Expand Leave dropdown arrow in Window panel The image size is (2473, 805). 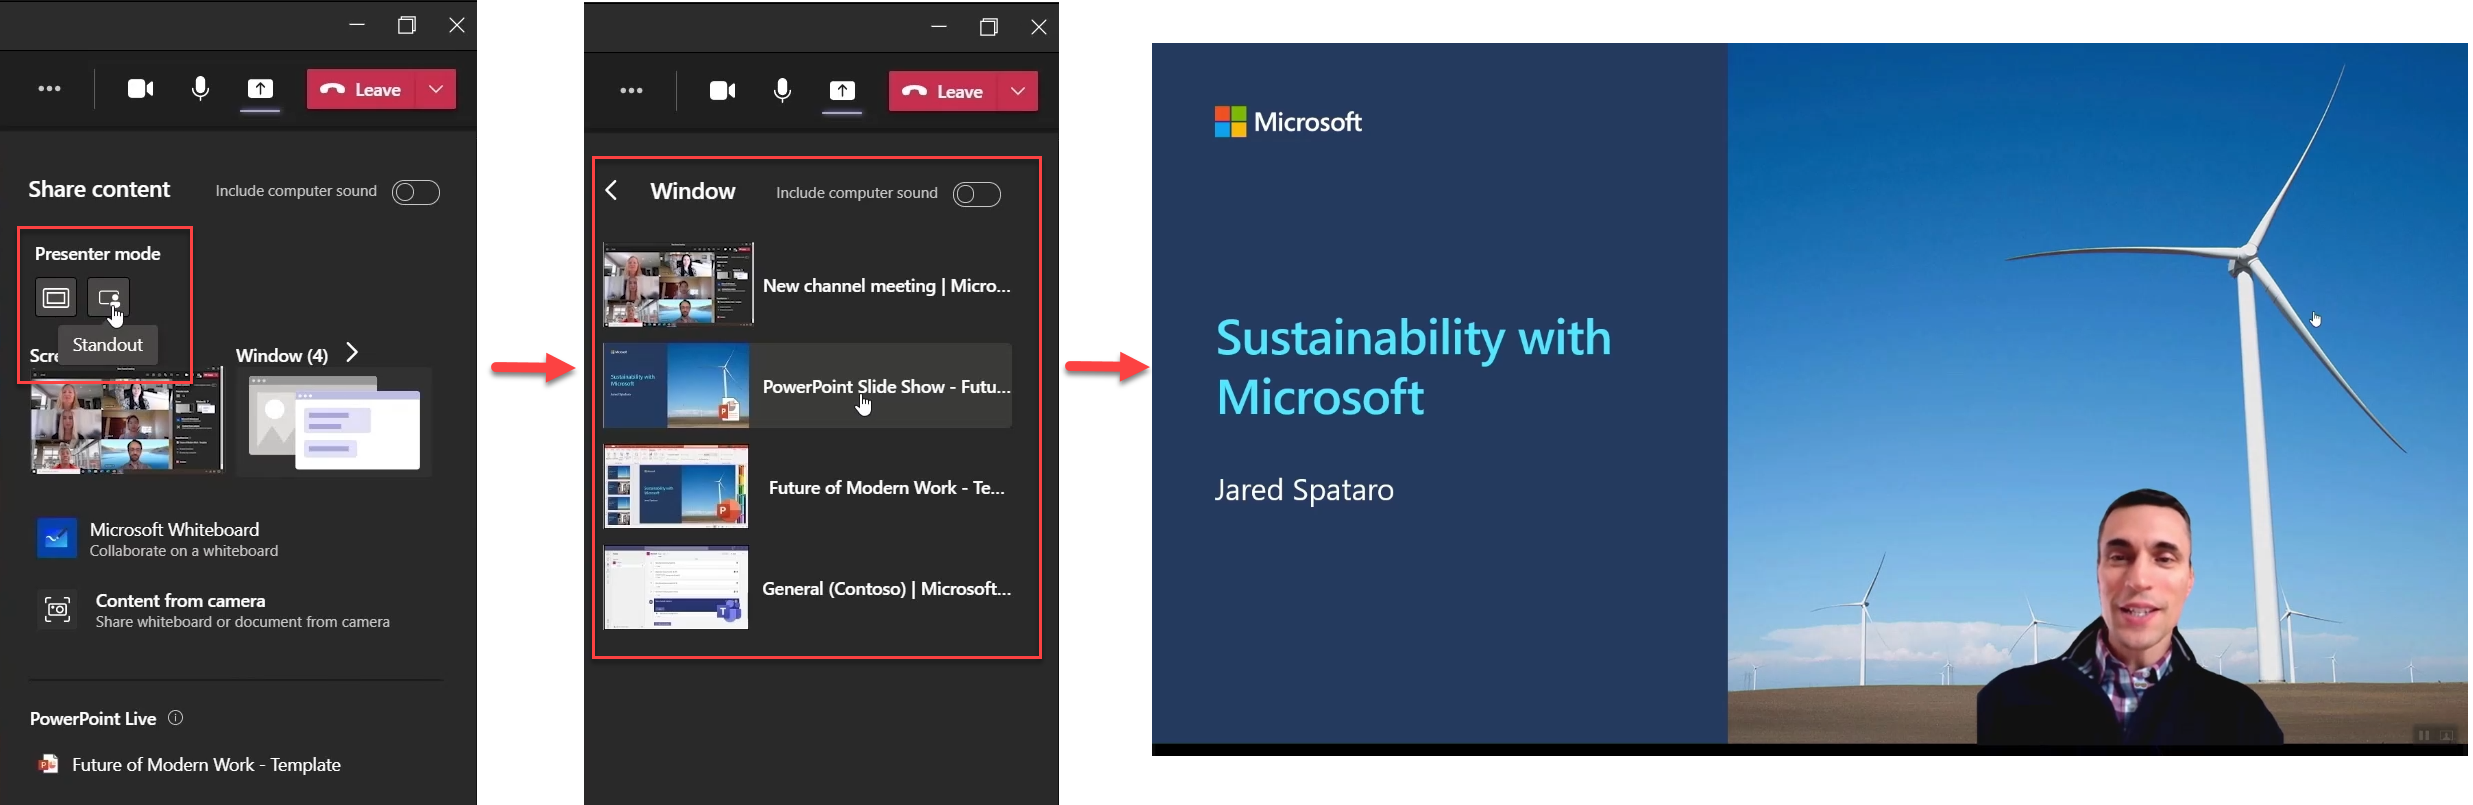click(x=1018, y=91)
